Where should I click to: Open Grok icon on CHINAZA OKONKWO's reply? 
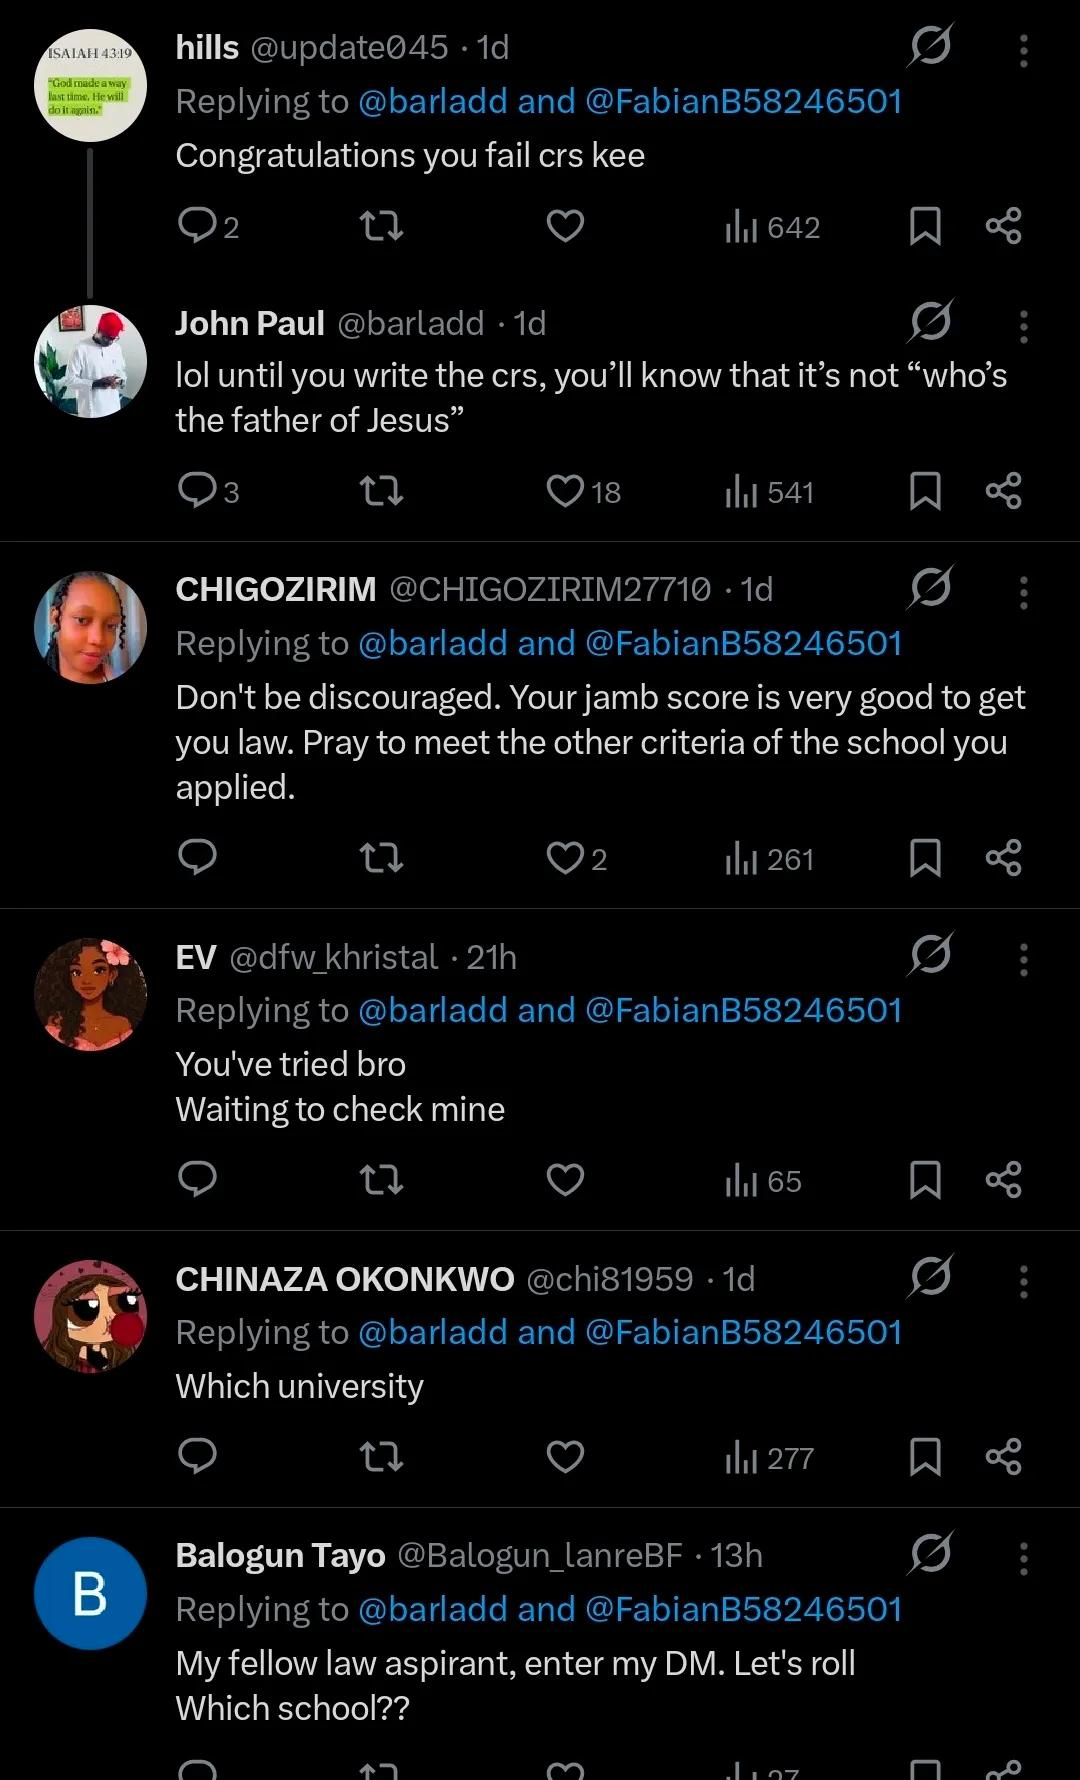coord(930,1277)
